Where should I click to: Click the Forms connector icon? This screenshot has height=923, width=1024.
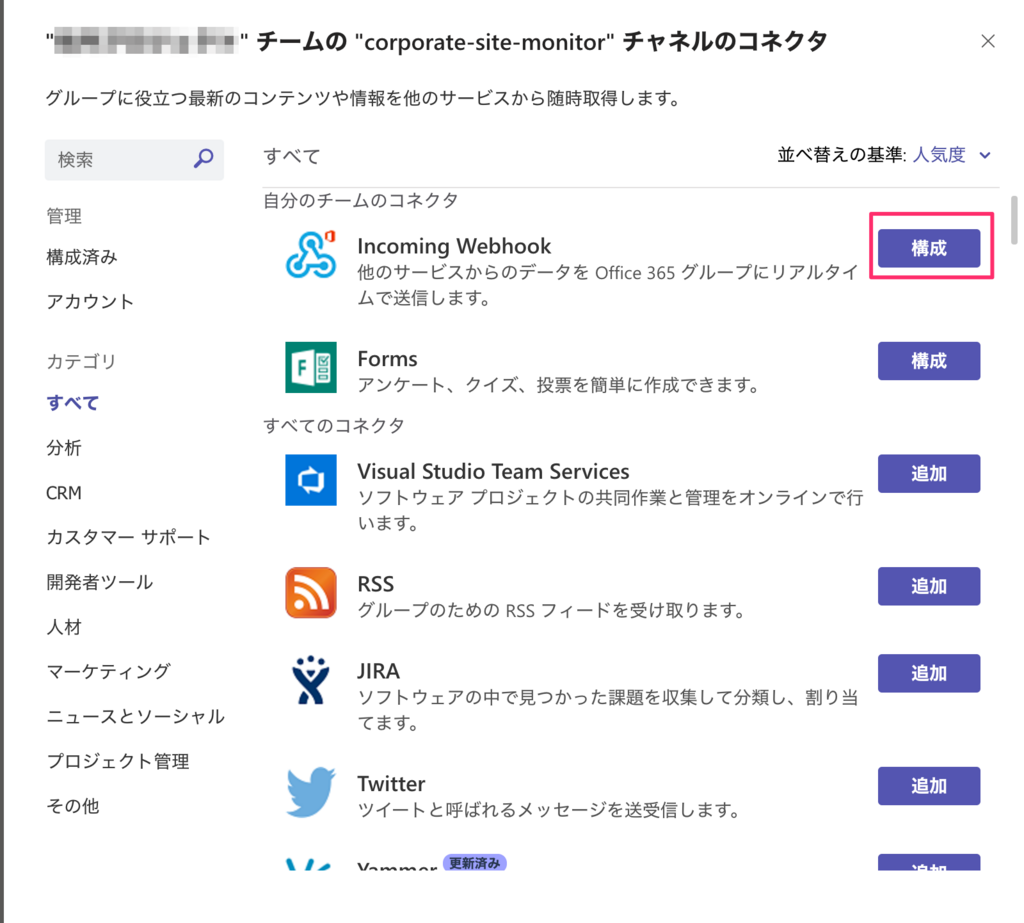[x=311, y=367]
